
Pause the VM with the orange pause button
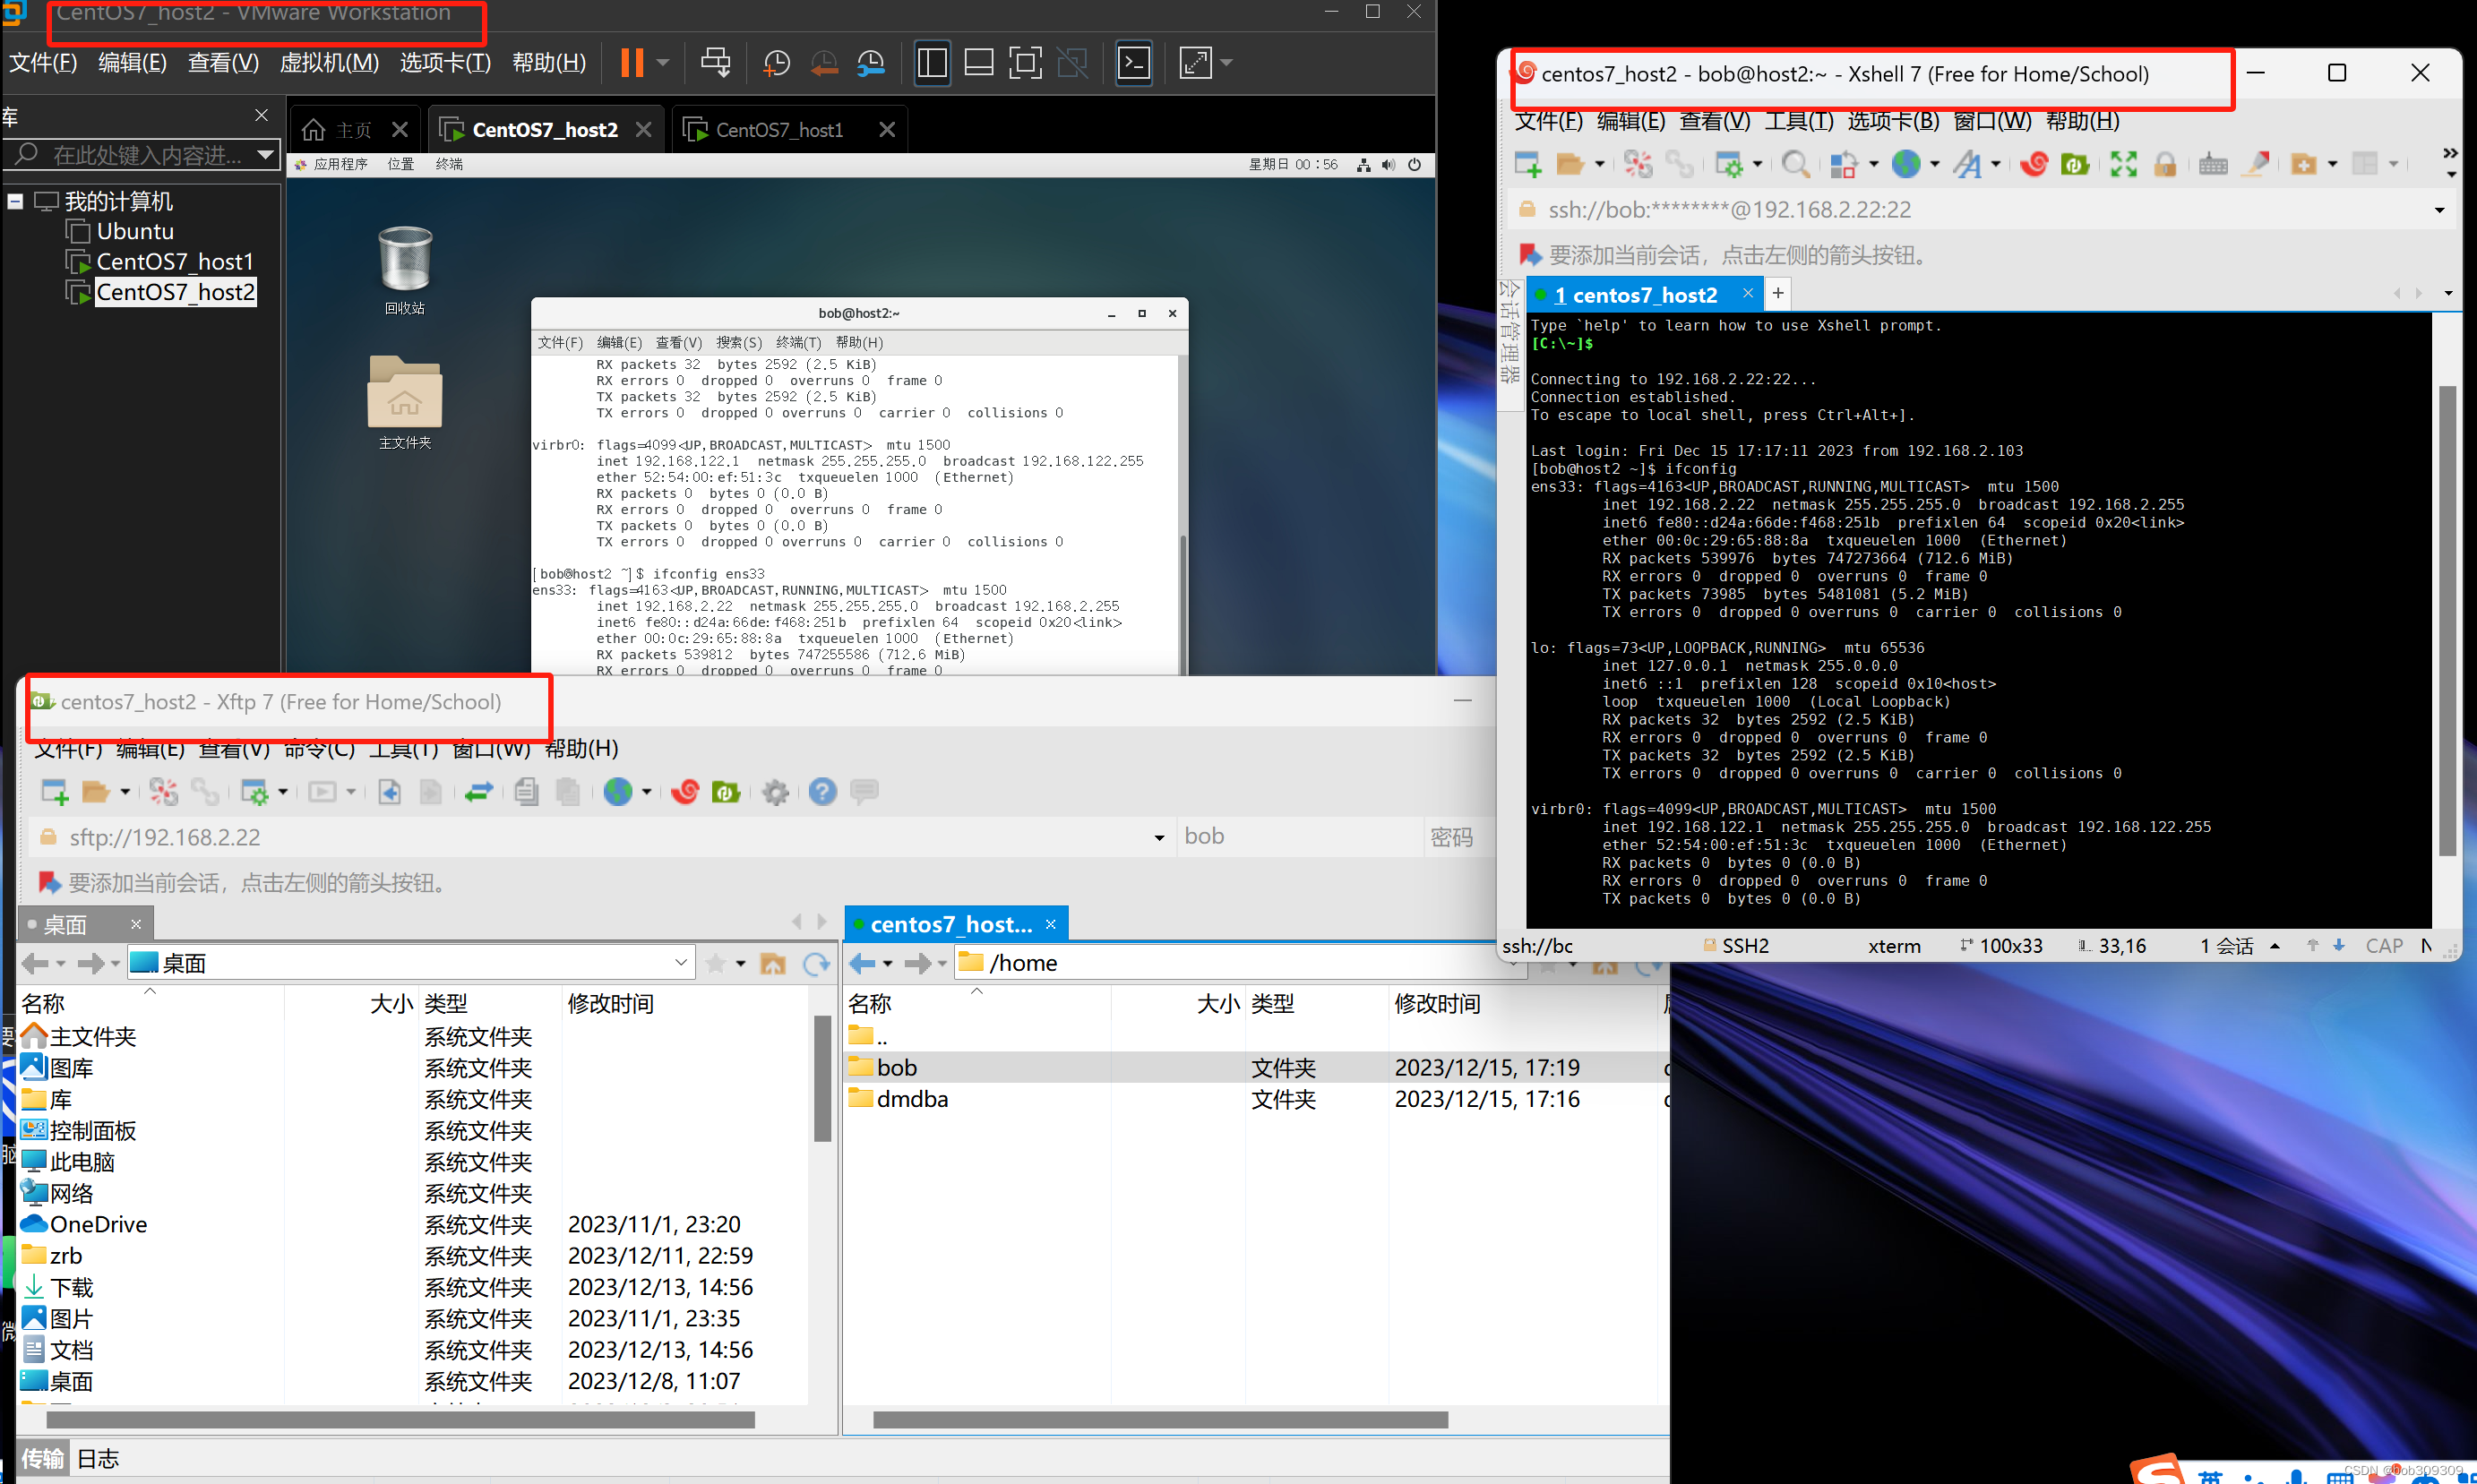pyautogui.click(x=631, y=63)
